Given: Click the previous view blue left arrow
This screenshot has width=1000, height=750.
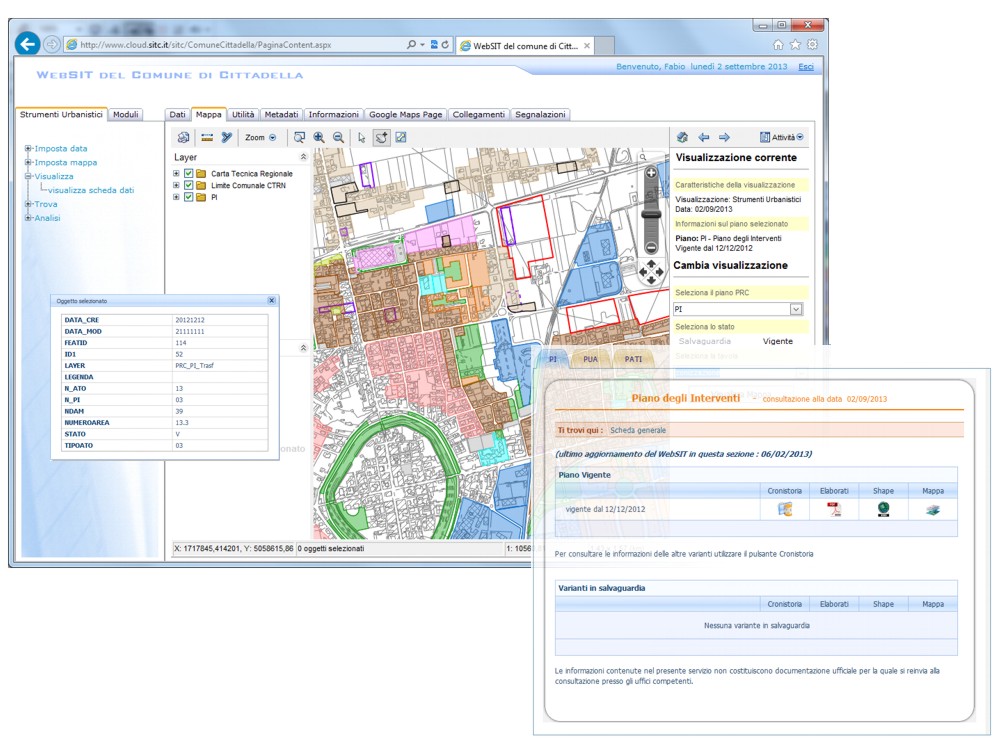Looking at the screenshot, I should click(x=704, y=137).
